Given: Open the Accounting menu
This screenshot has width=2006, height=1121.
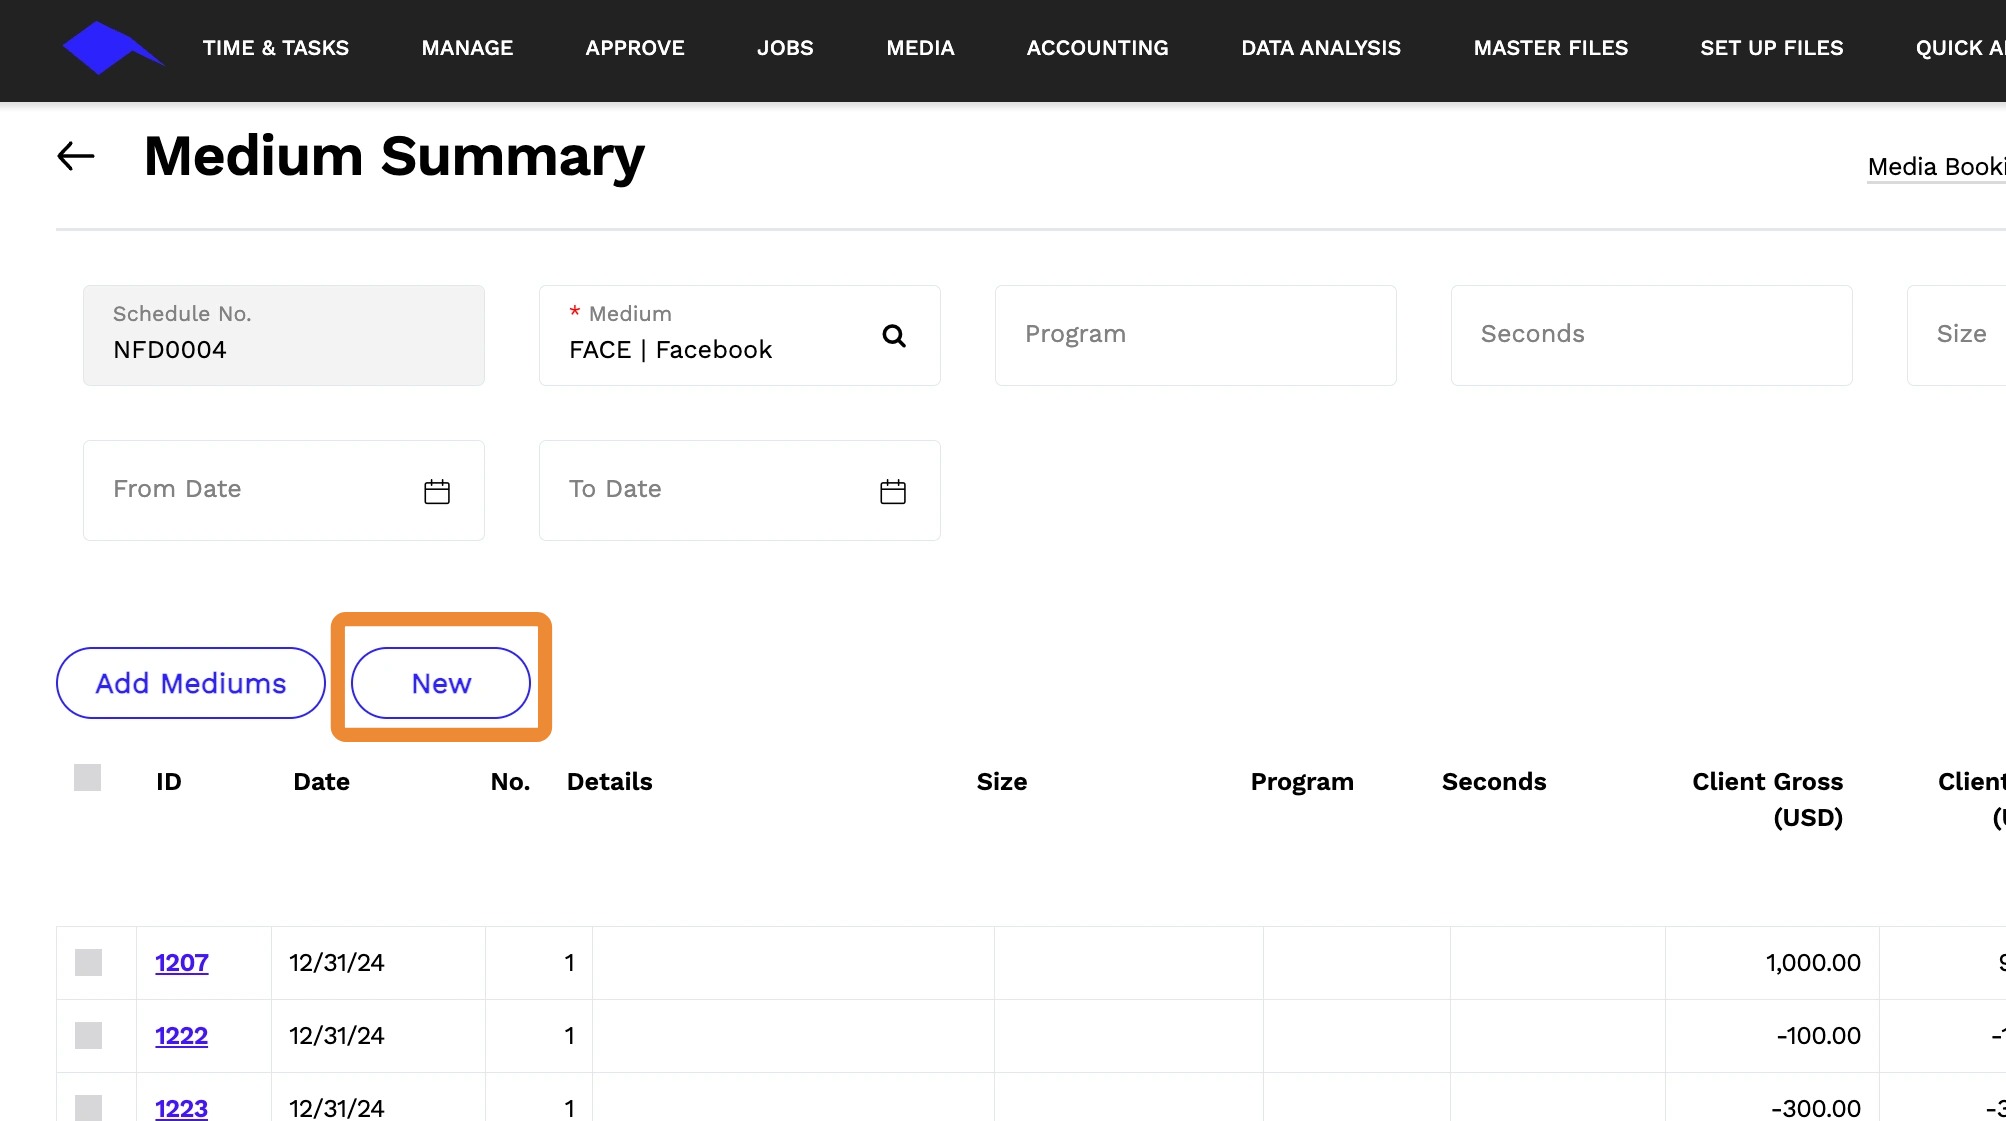Looking at the screenshot, I should point(1097,48).
